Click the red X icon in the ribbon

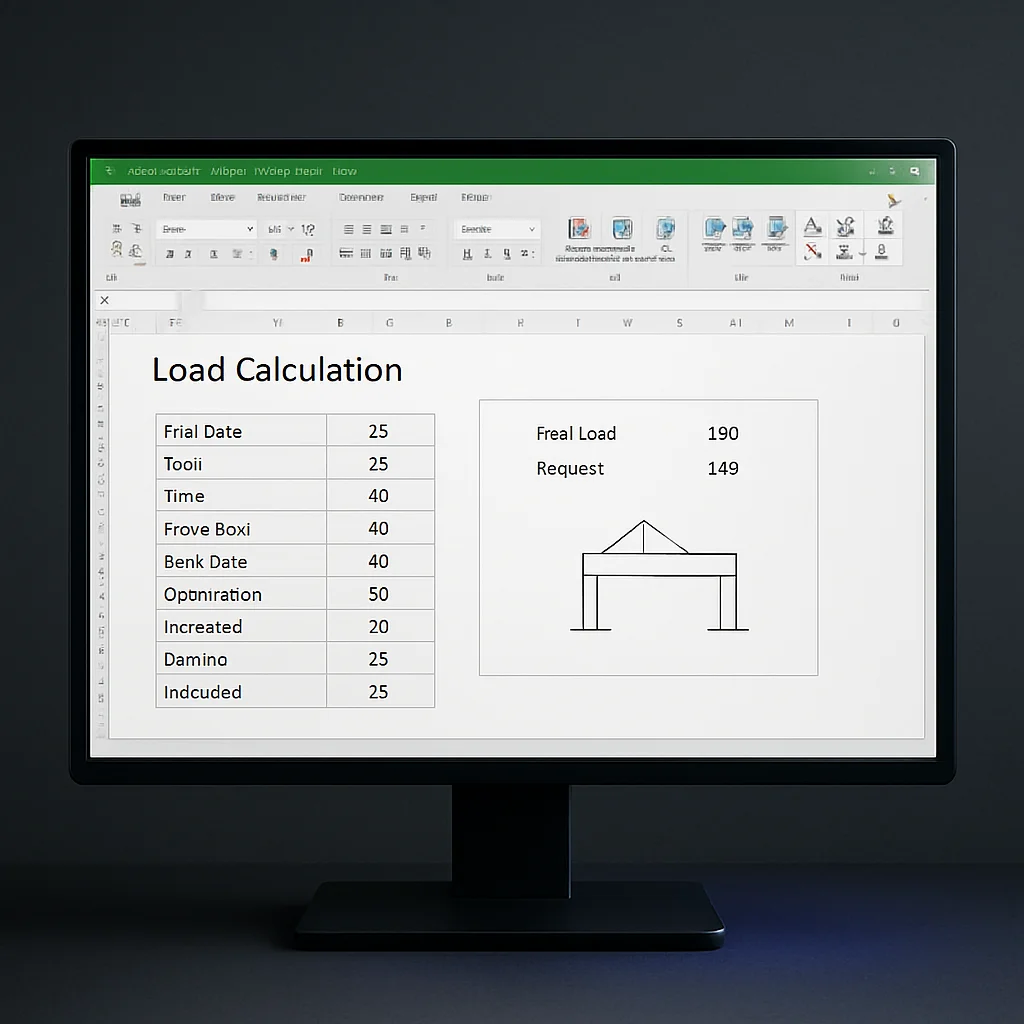(x=812, y=251)
